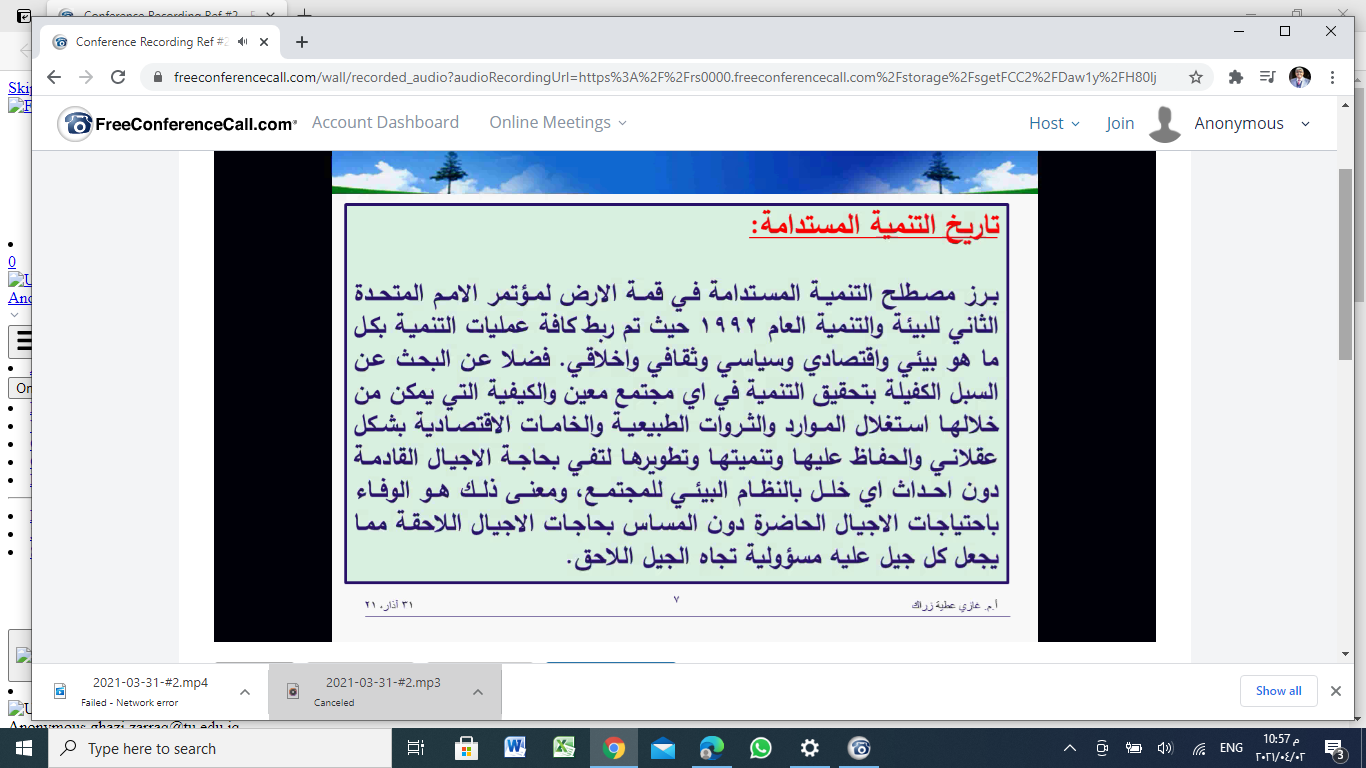
Task: Reload the page with the refresh icon
Action: click(118, 77)
